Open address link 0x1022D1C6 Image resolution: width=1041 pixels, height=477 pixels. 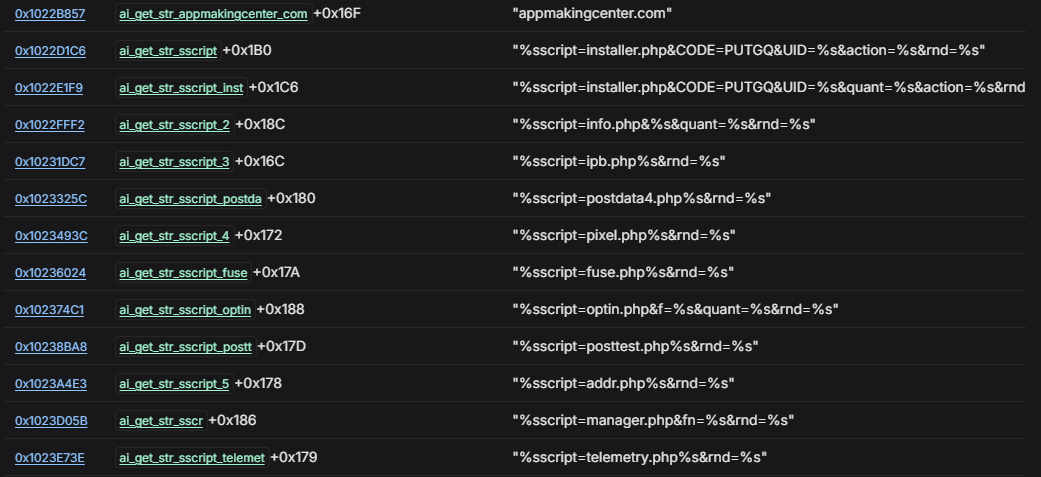tap(50, 50)
